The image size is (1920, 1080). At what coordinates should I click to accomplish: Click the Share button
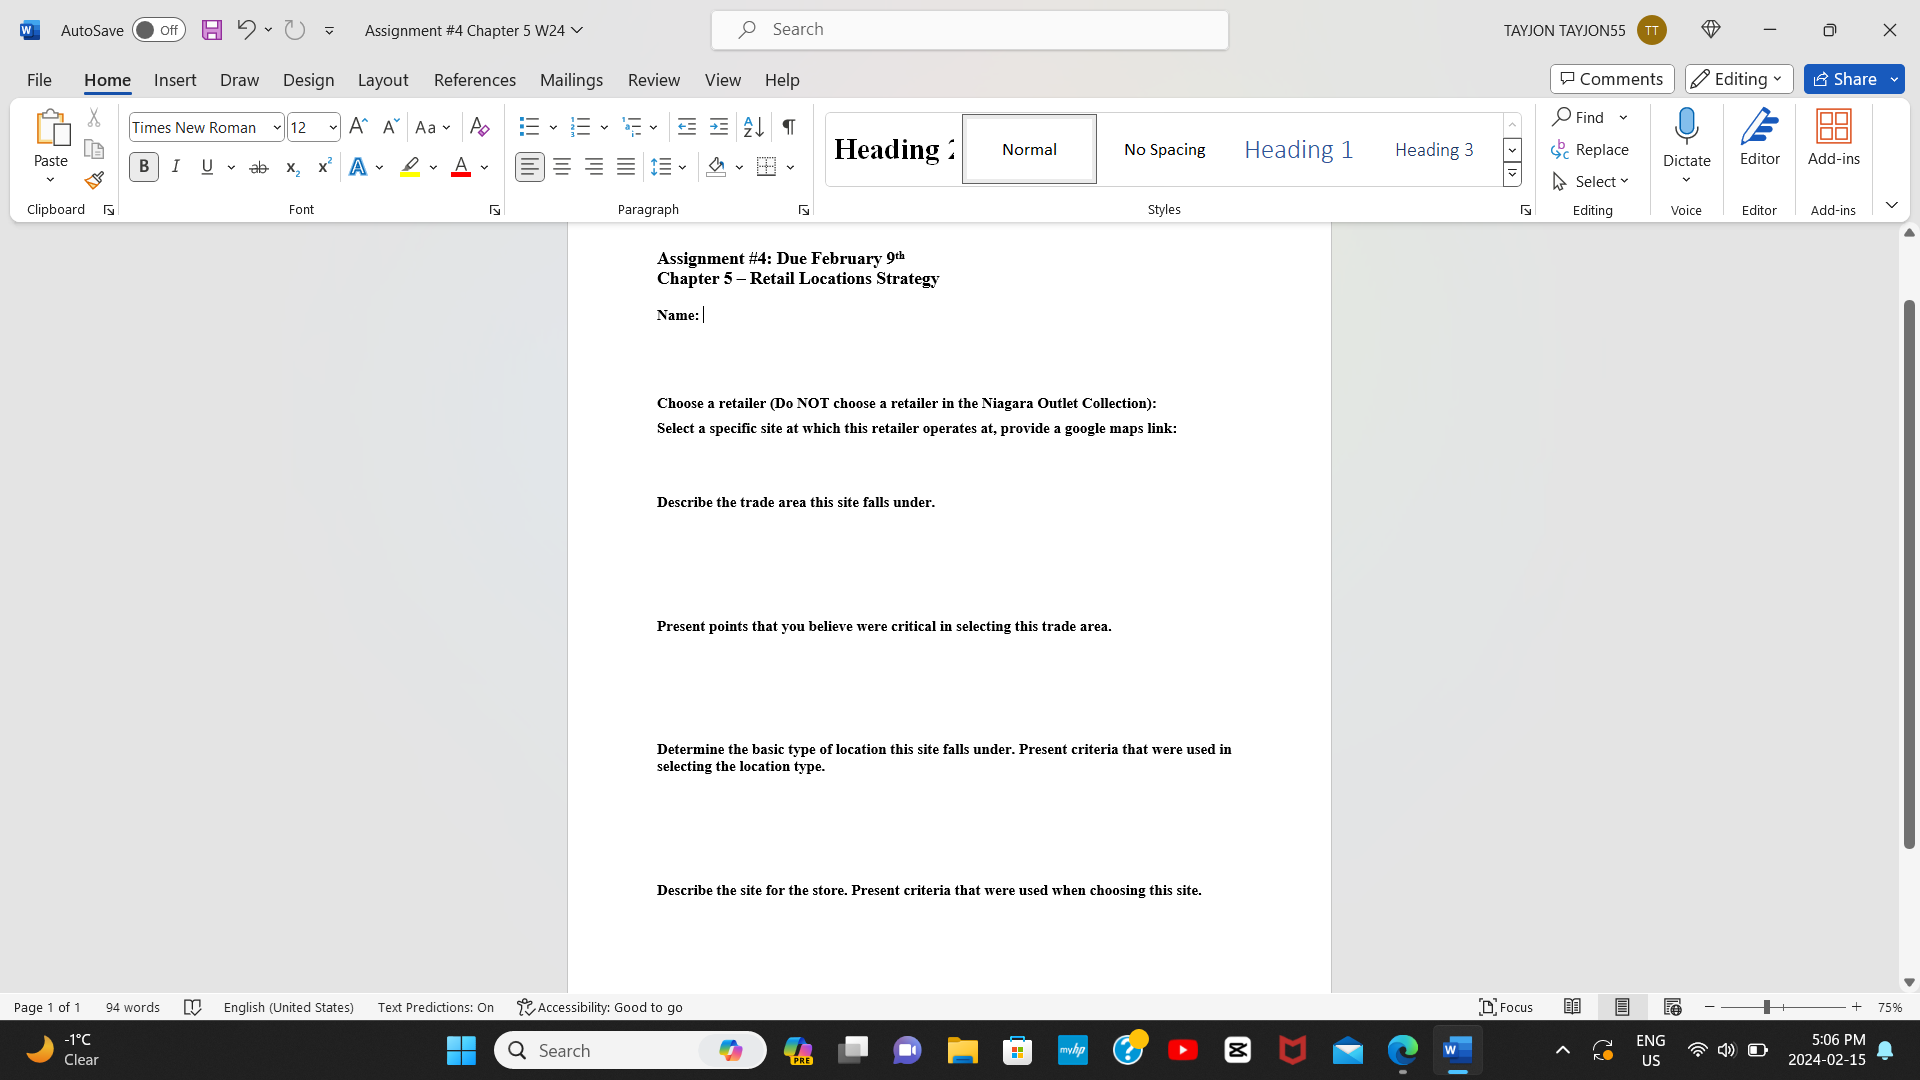click(x=1845, y=79)
